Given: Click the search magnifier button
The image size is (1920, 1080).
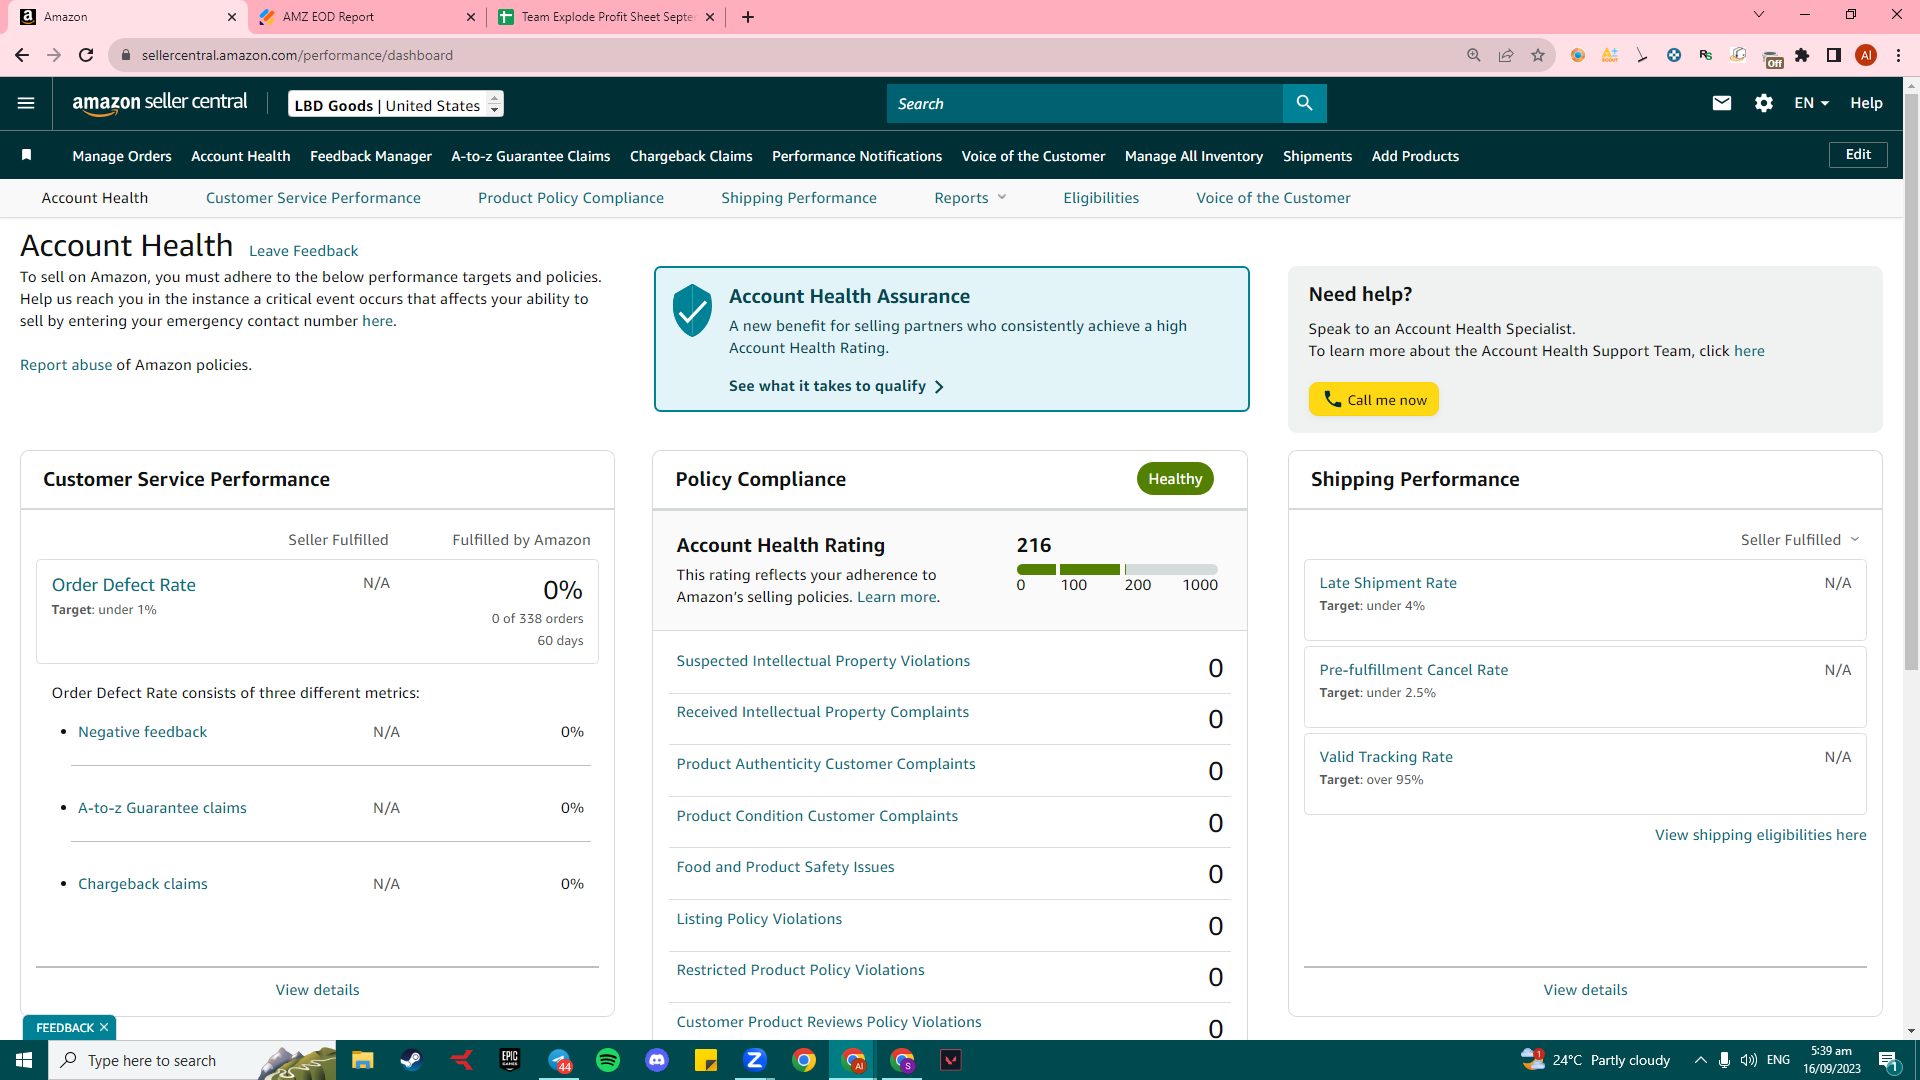Looking at the screenshot, I should [x=1304, y=103].
